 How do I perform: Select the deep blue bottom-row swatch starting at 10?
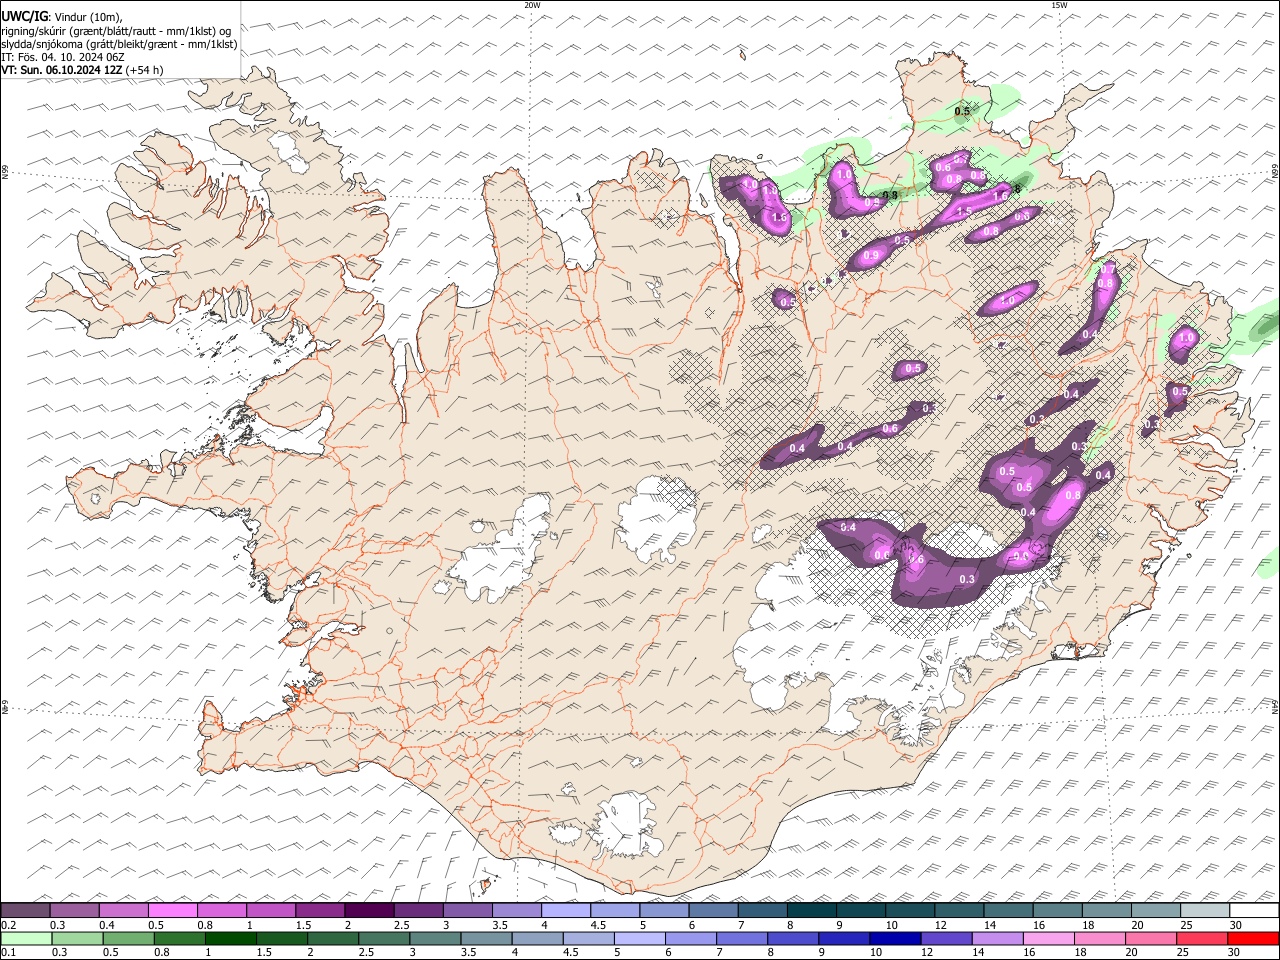(894, 939)
